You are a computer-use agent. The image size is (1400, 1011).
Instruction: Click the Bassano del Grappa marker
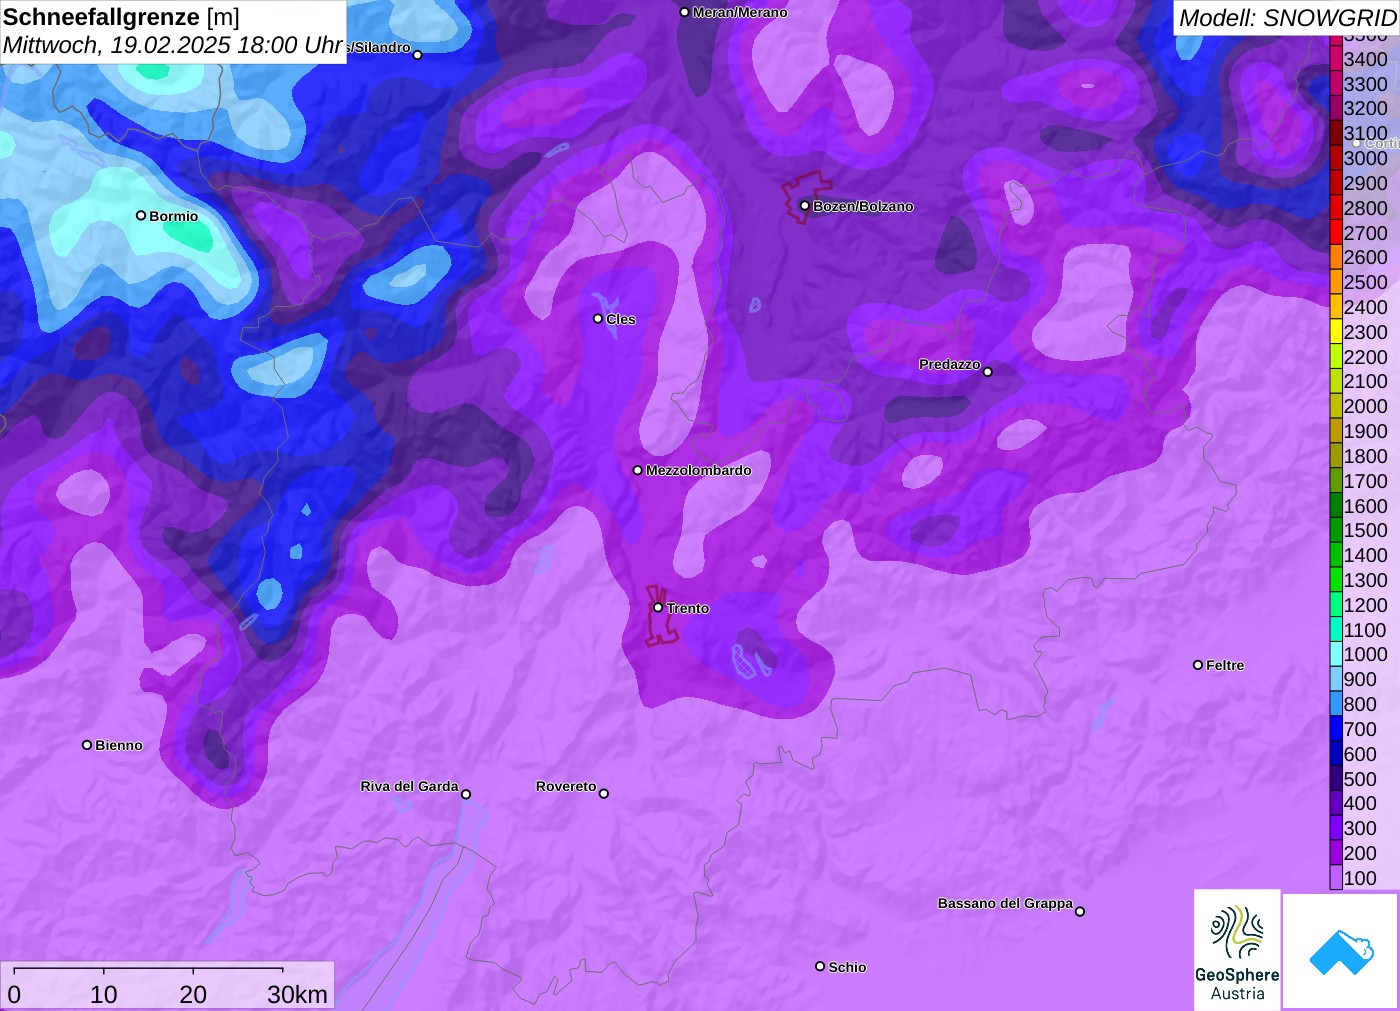tap(1080, 911)
